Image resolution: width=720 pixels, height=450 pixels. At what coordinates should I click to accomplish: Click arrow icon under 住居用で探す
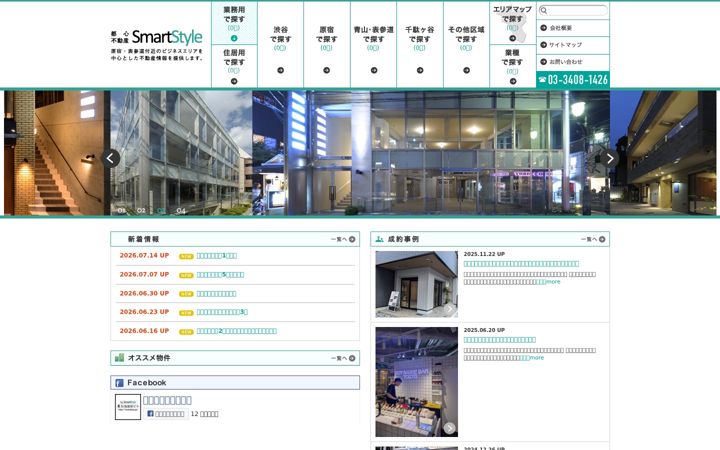coord(234,81)
